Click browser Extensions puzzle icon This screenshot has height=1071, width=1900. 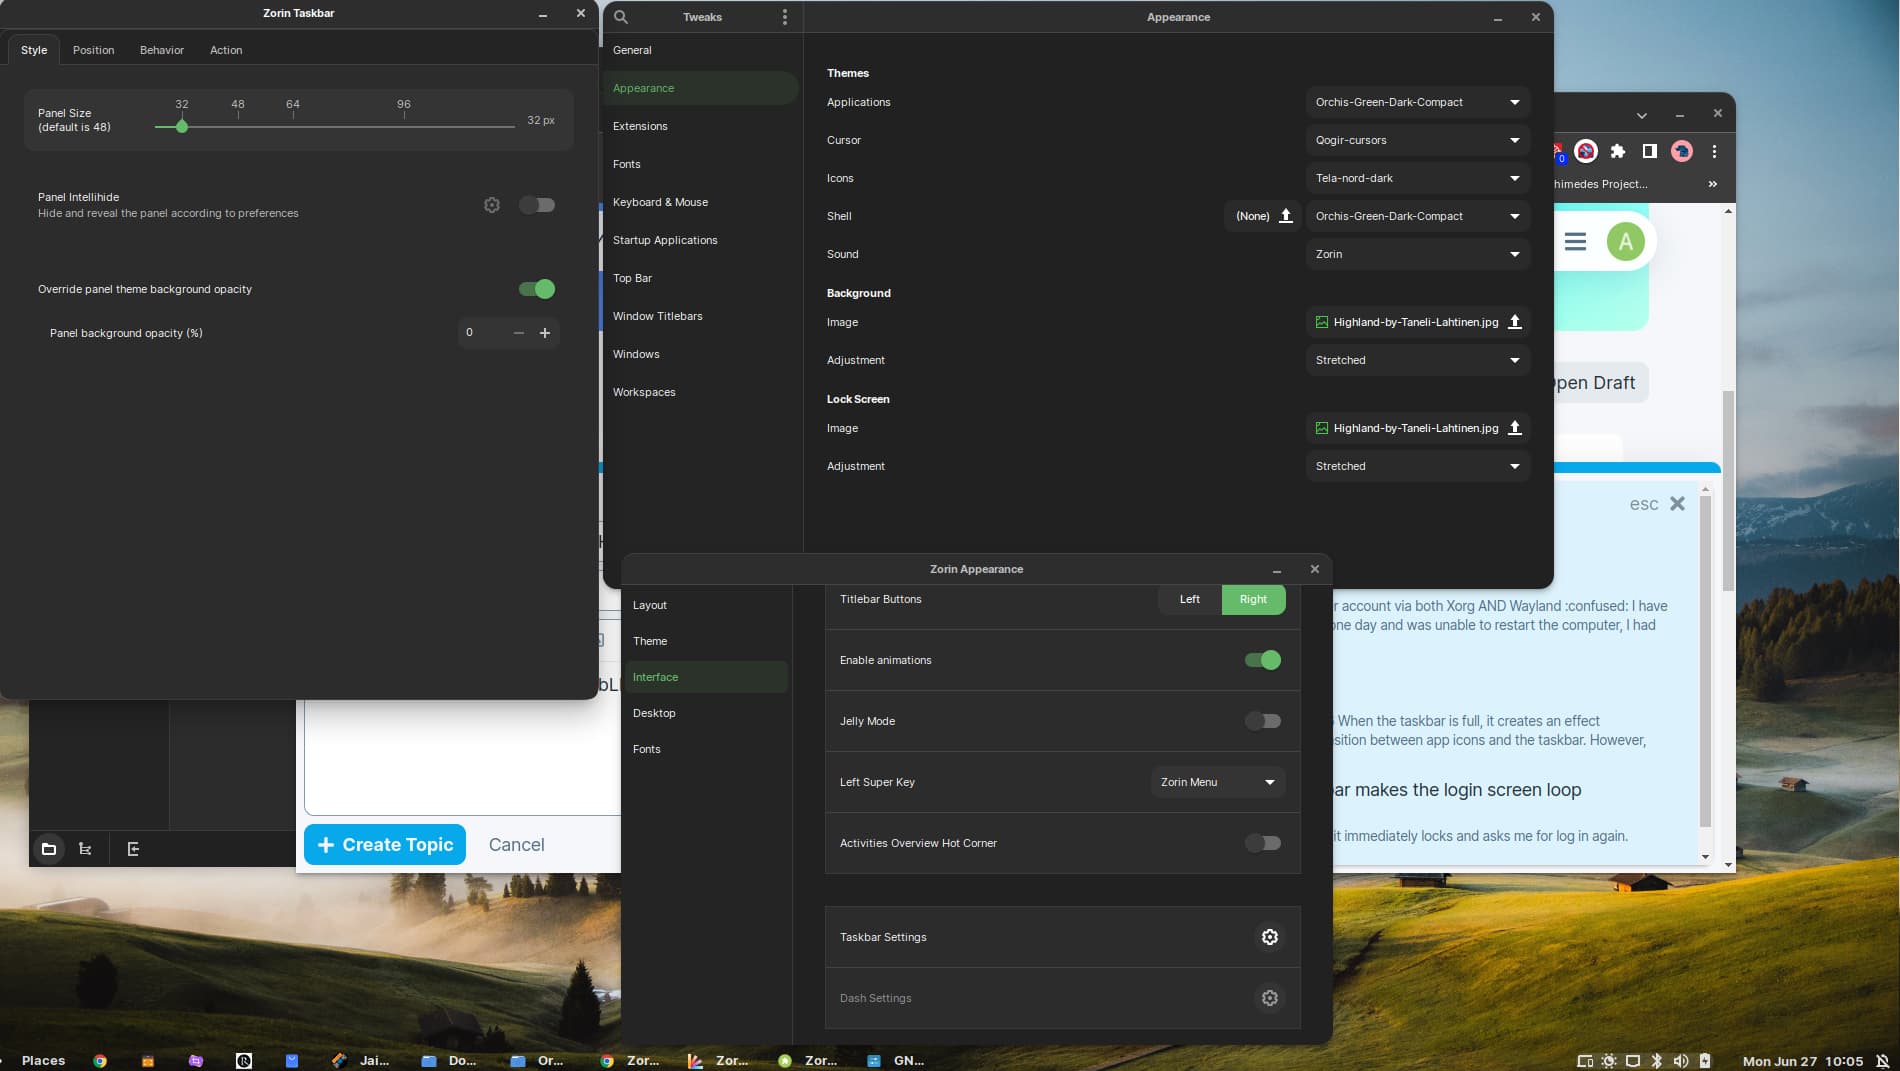click(x=1618, y=151)
